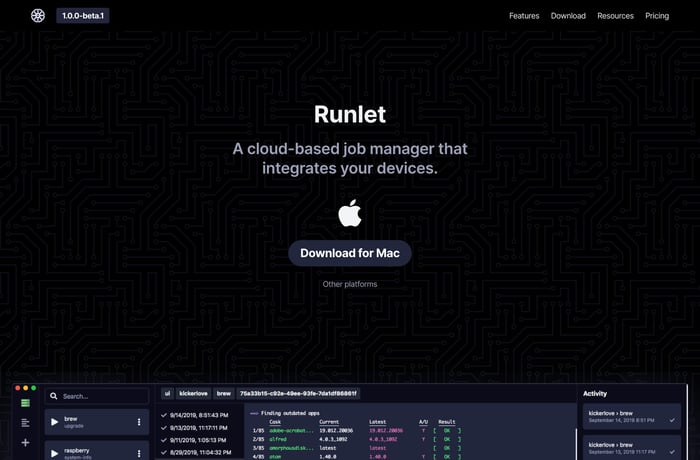Viewport: 700px width, 460px height.
Task: Click the search magnifier icon
Action: click(54, 396)
